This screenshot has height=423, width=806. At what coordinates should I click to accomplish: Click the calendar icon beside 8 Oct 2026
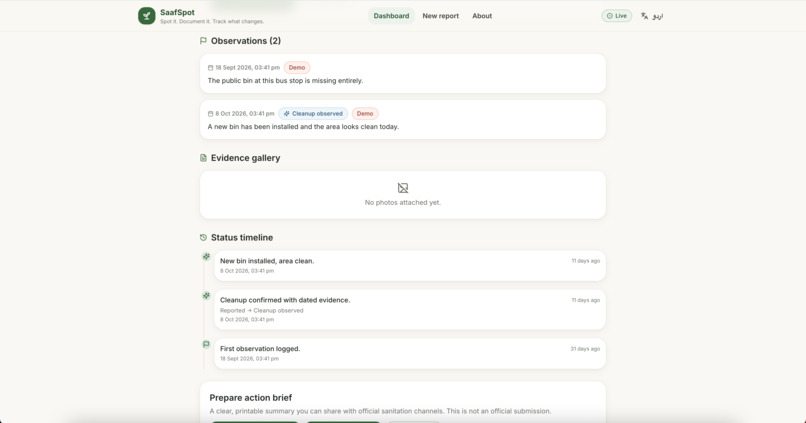click(210, 114)
